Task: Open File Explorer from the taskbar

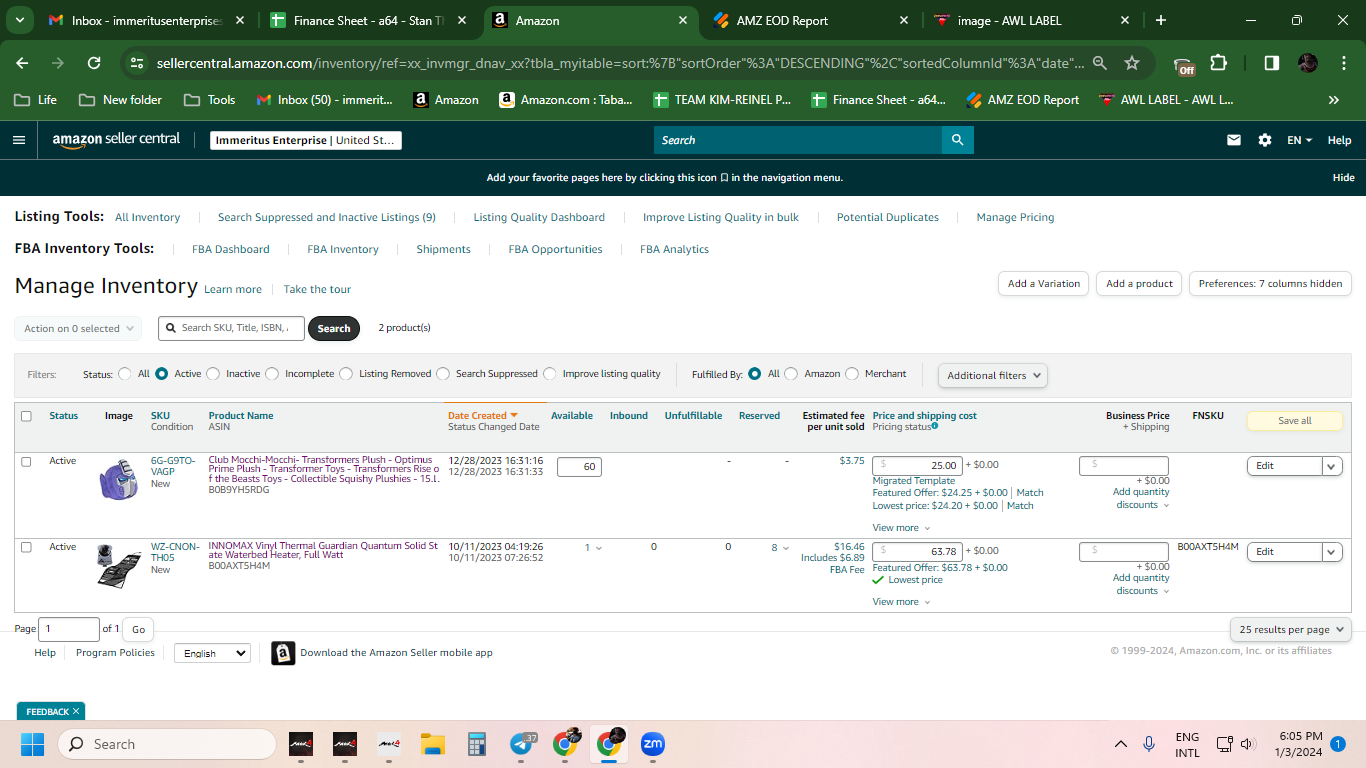Action: click(x=432, y=744)
